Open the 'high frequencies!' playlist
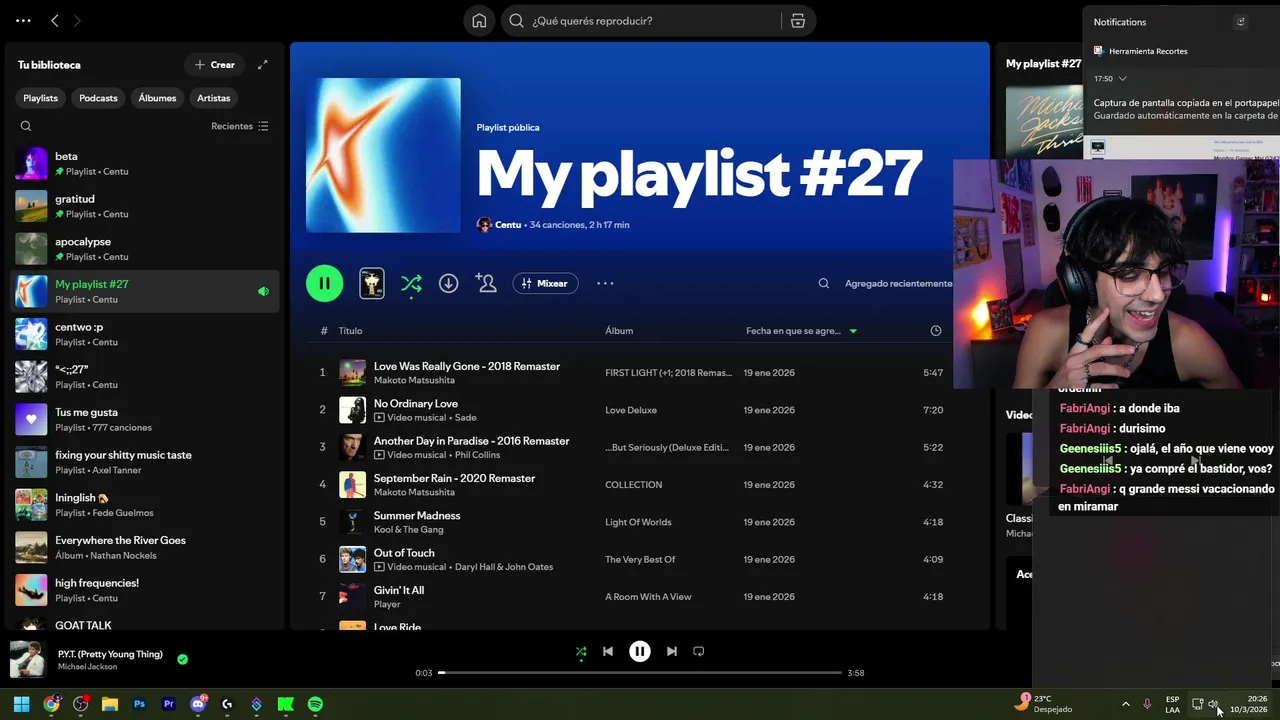The image size is (1280, 720). click(145, 590)
